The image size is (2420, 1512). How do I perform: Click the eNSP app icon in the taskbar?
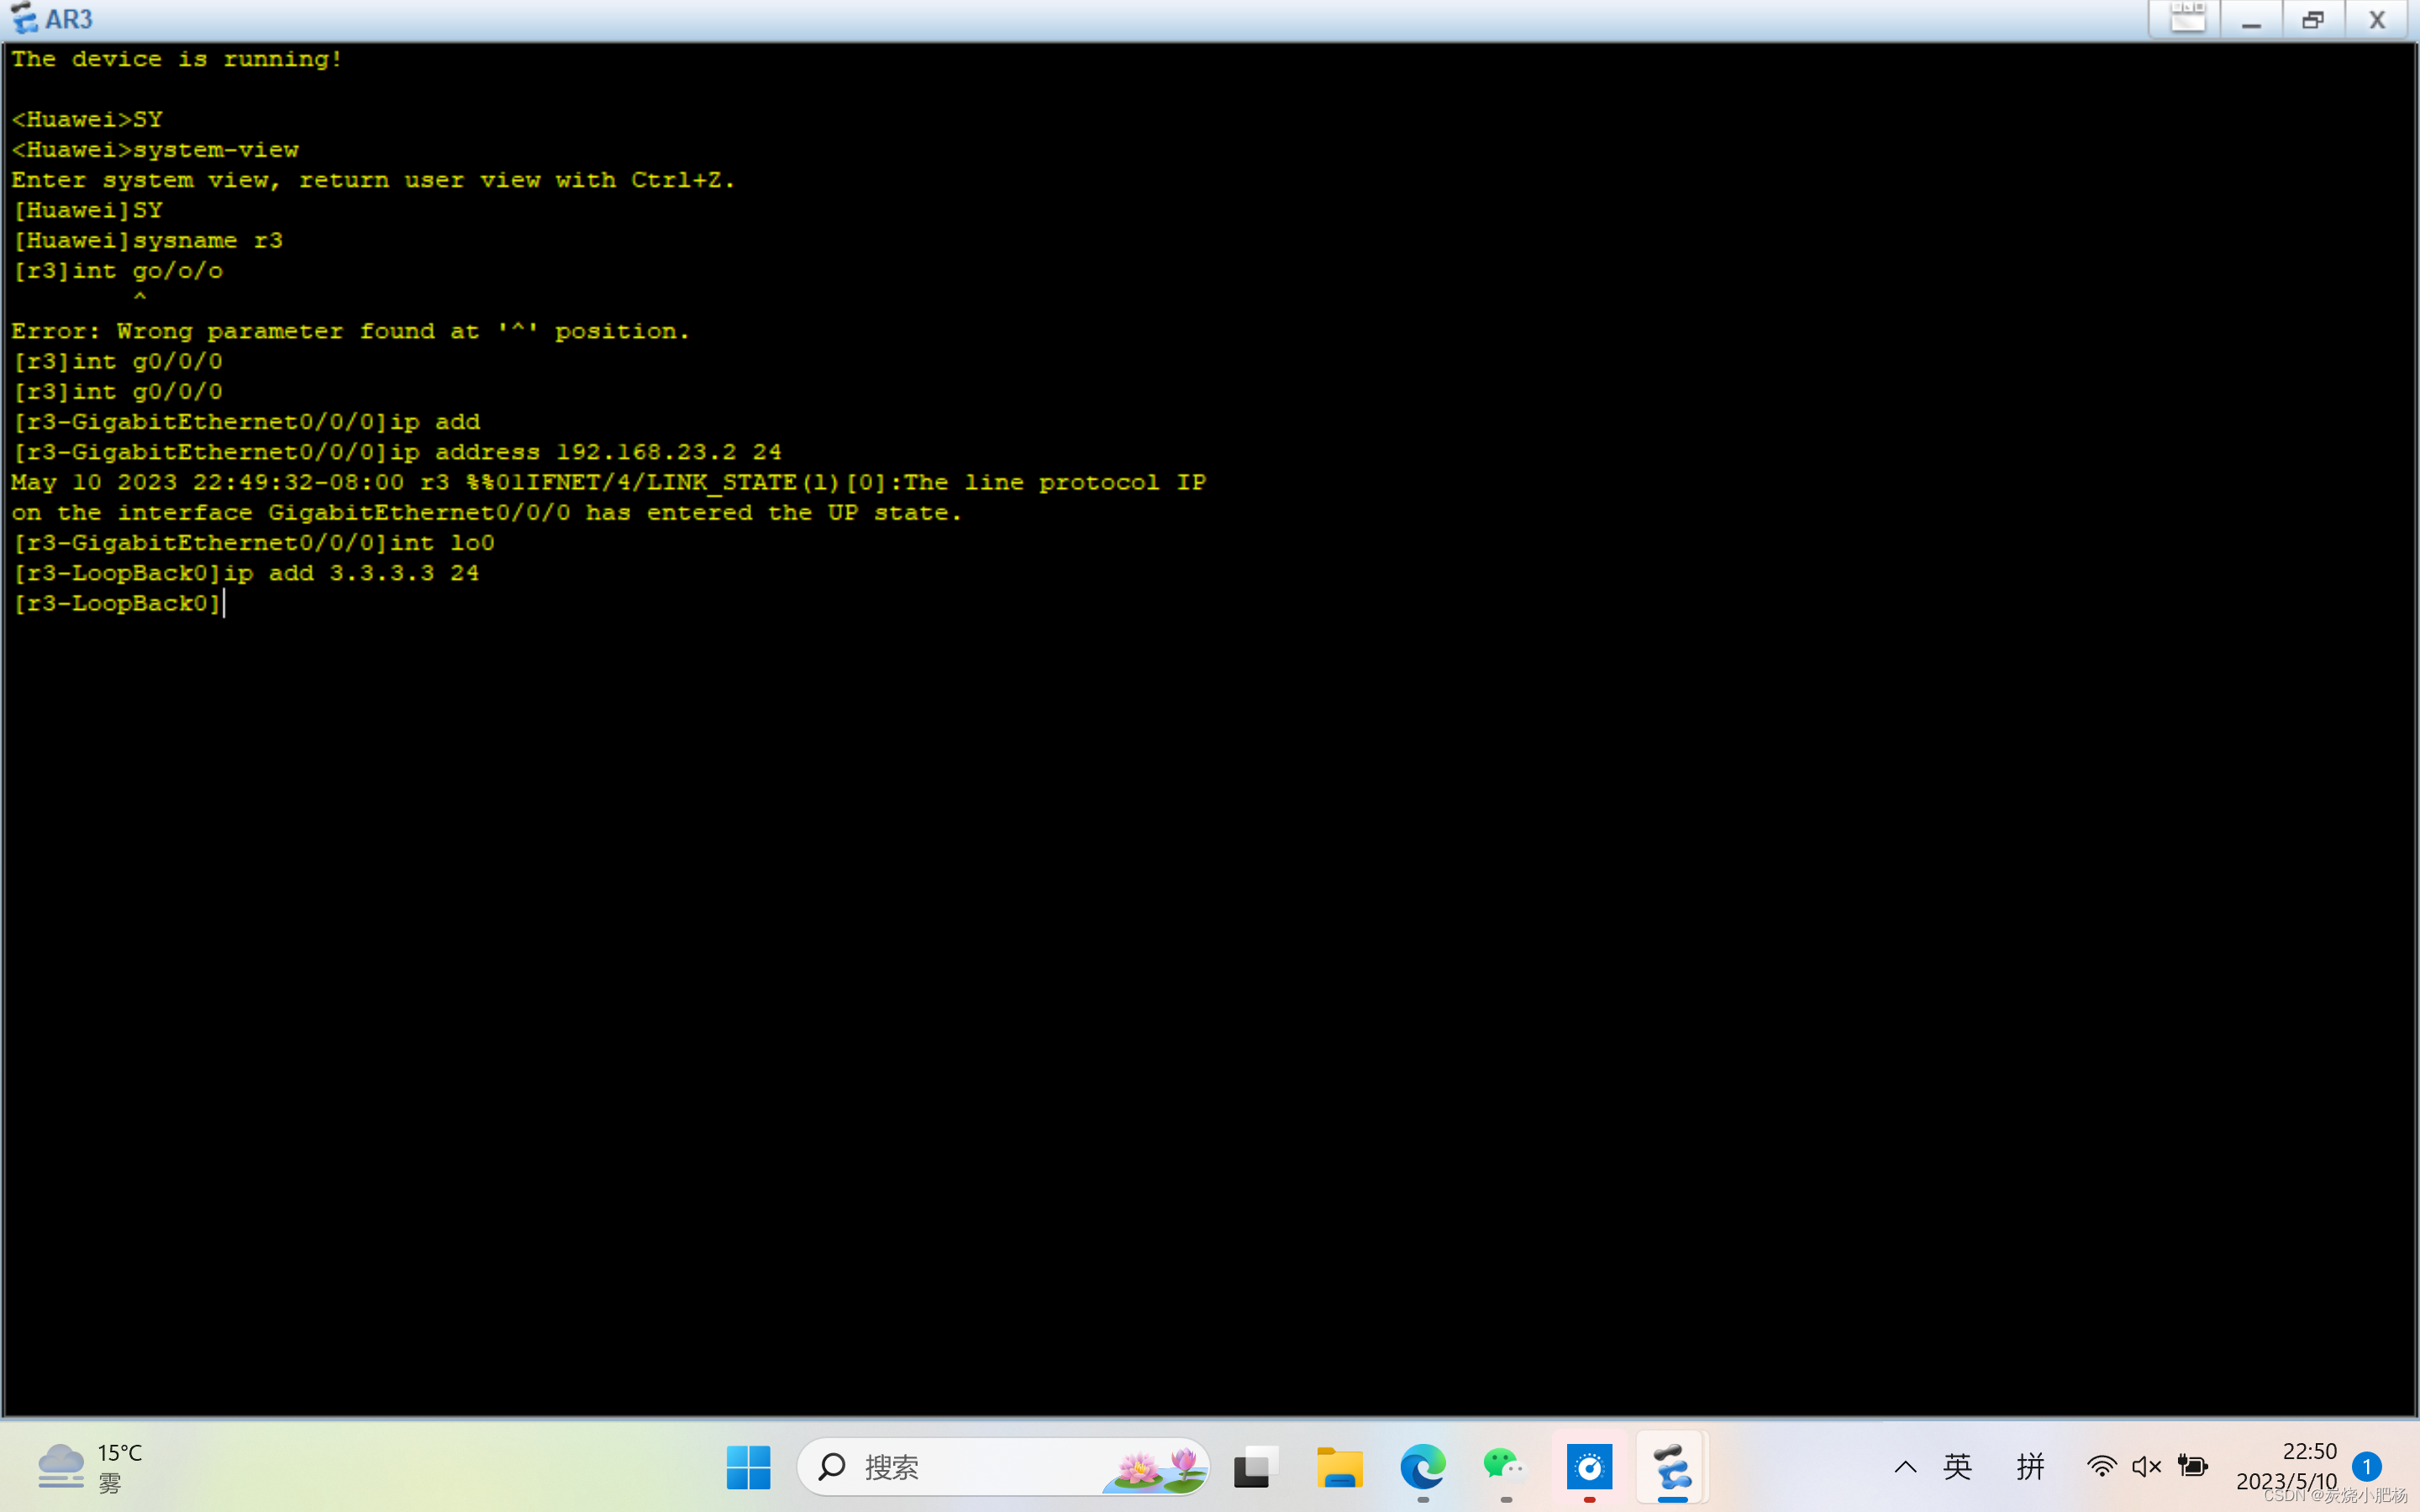pyautogui.click(x=1672, y=1467)
